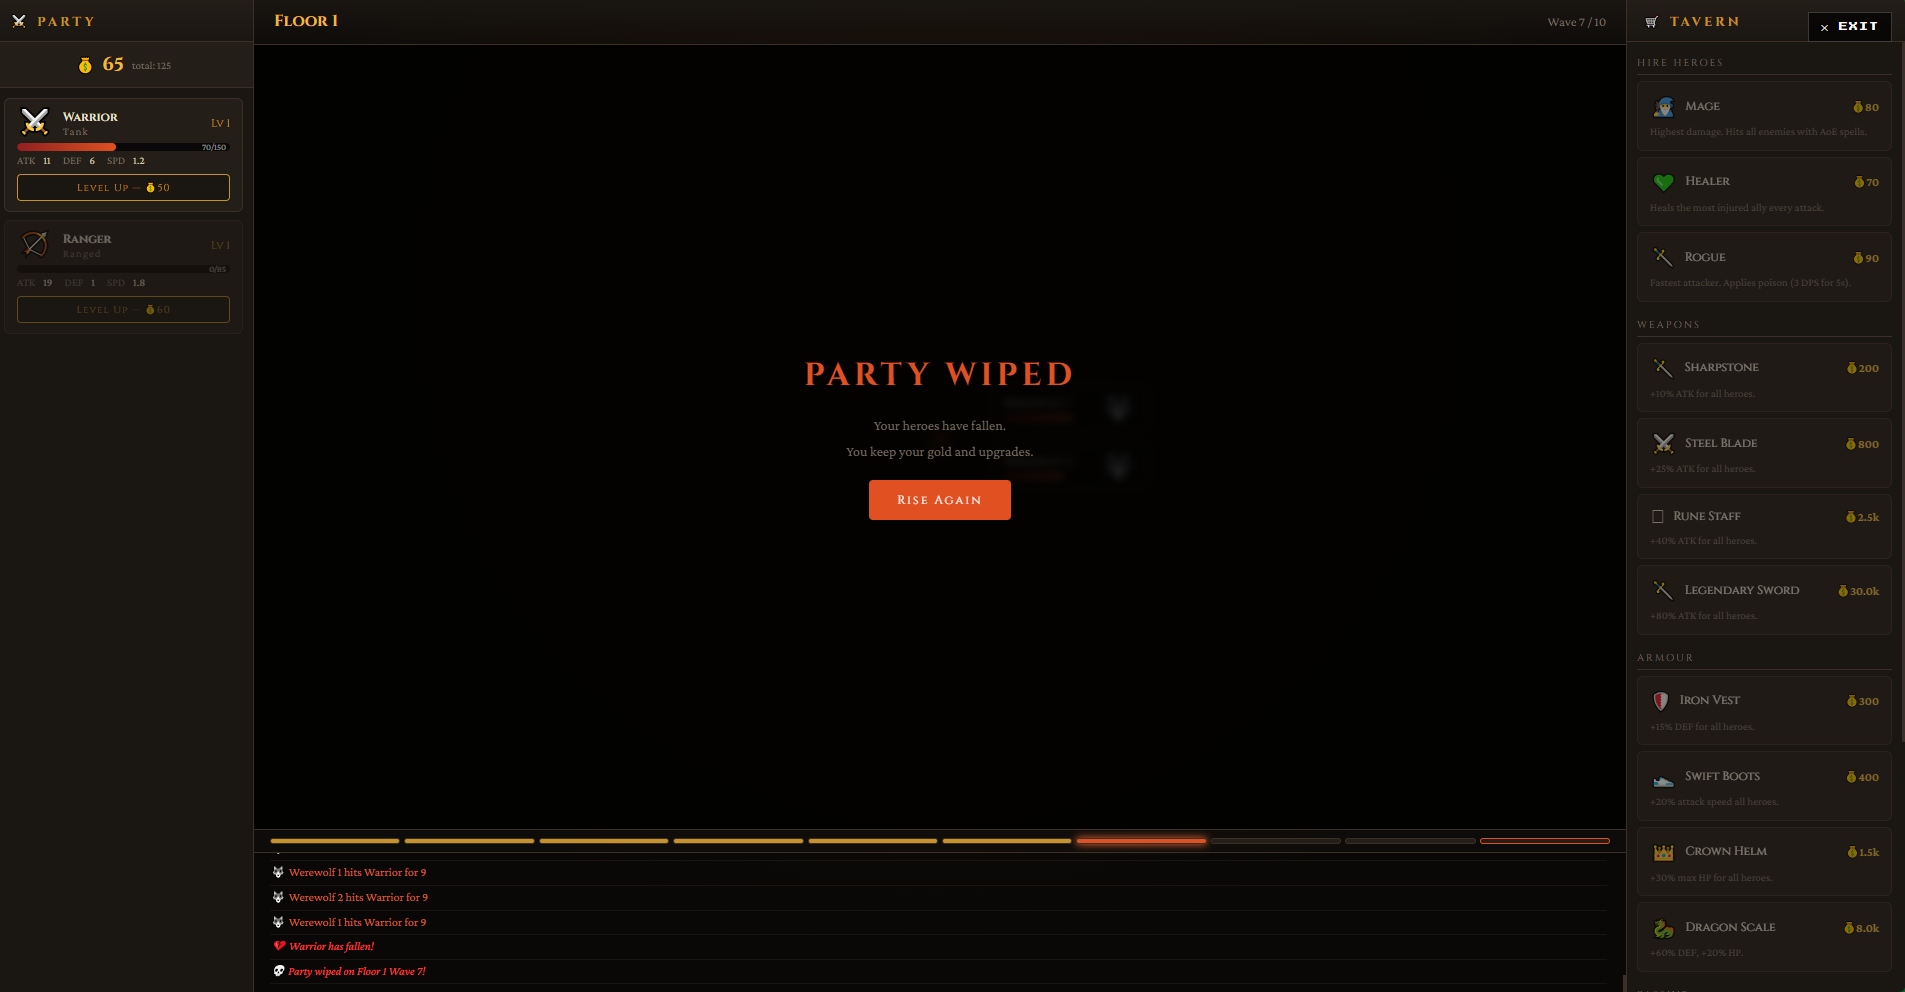The image size is (1905, 992).
Task: Click the Armour section heading
Action: pyautogui.click(x=1665, y=658)
